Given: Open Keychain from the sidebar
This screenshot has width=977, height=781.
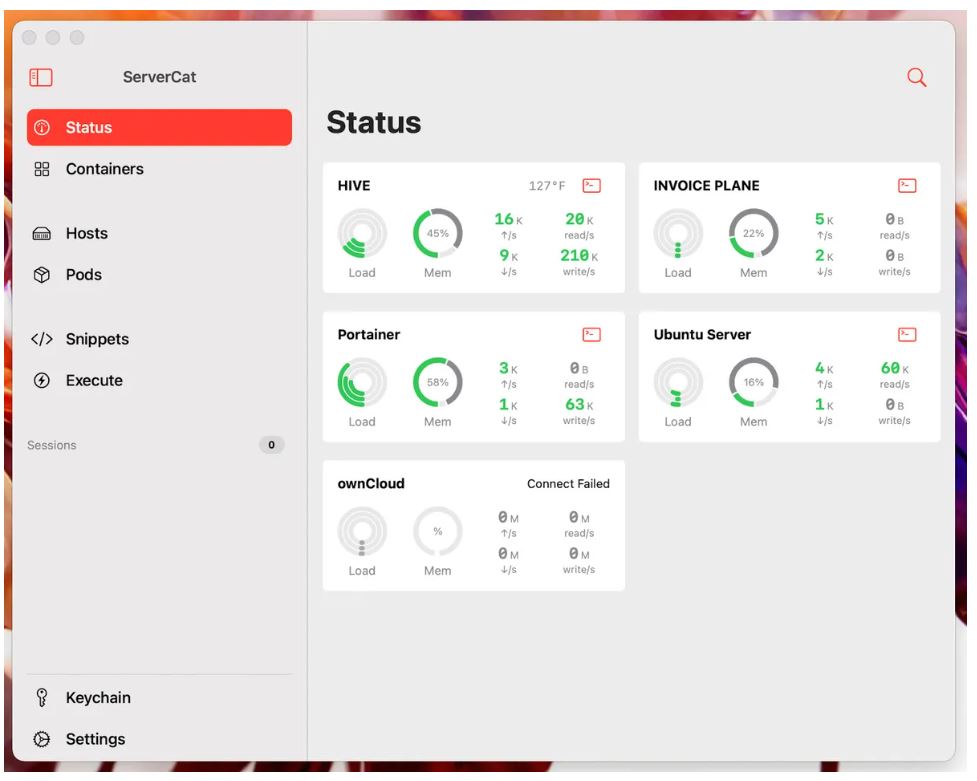Looking at the screenshot, I should (x=97, y=698).
